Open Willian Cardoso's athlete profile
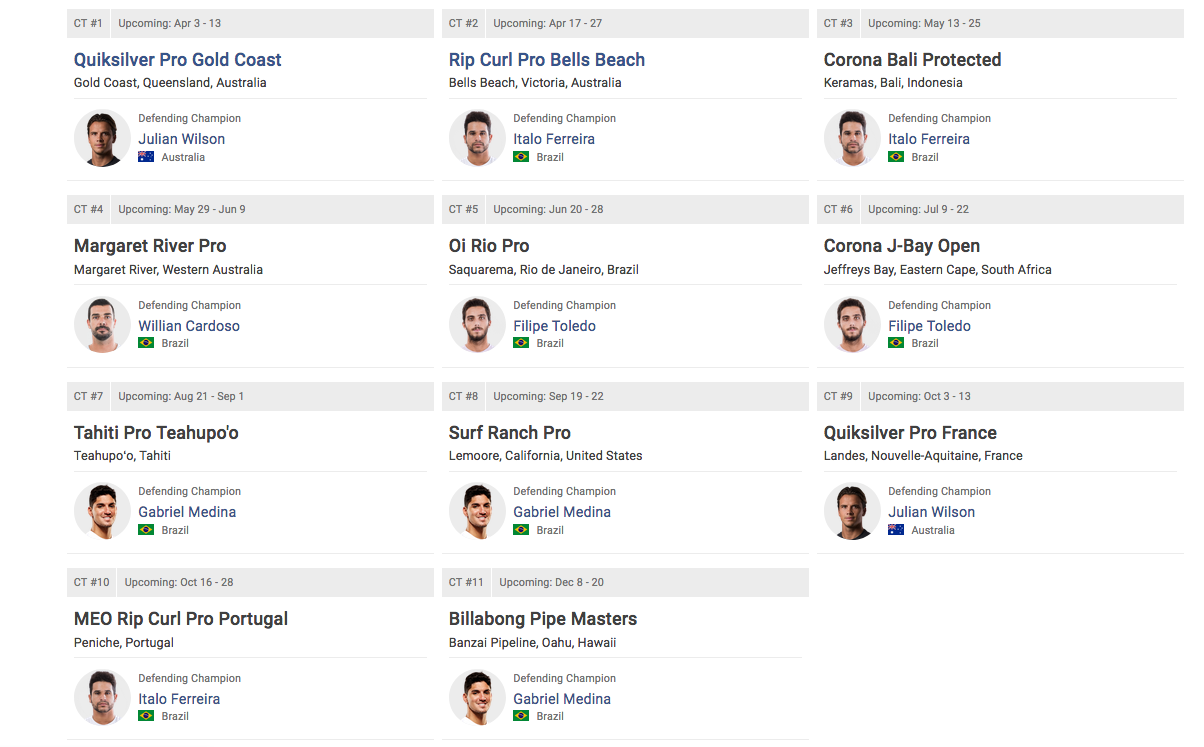Viewport: 1204px width, 747px height. pyautogui.click(x=189, y=326)
